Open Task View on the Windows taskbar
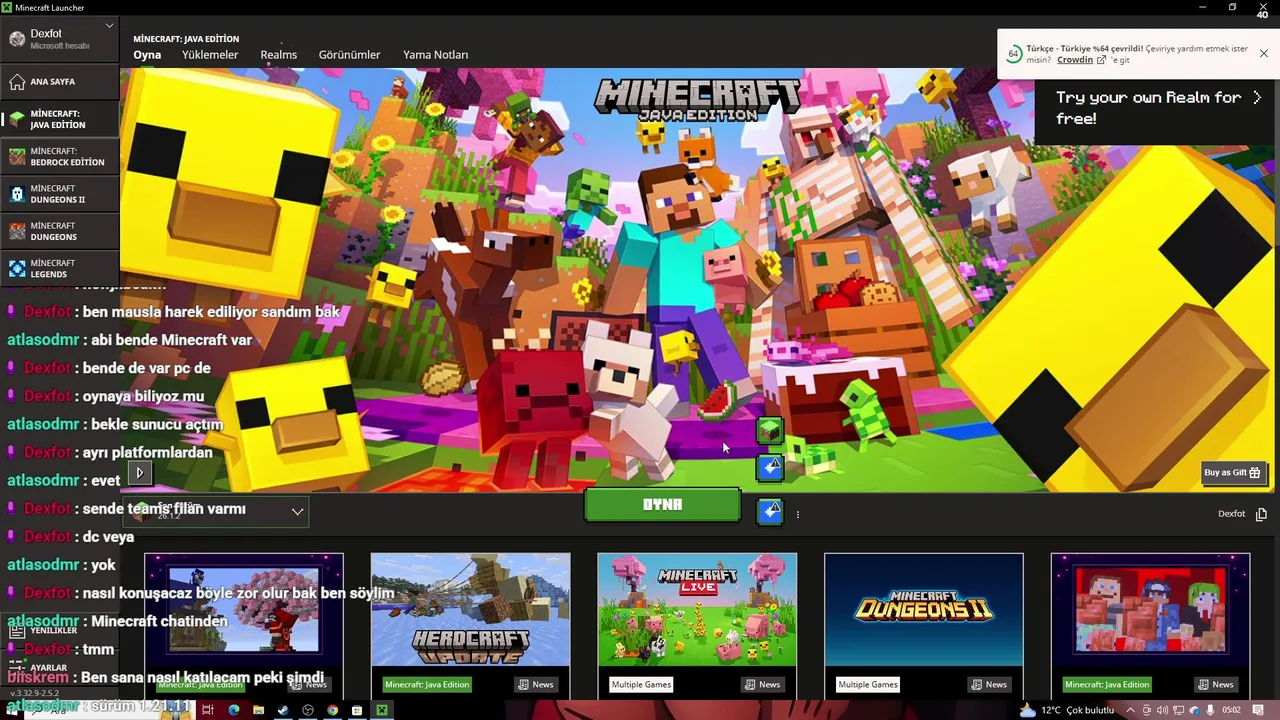 point(208,710)
